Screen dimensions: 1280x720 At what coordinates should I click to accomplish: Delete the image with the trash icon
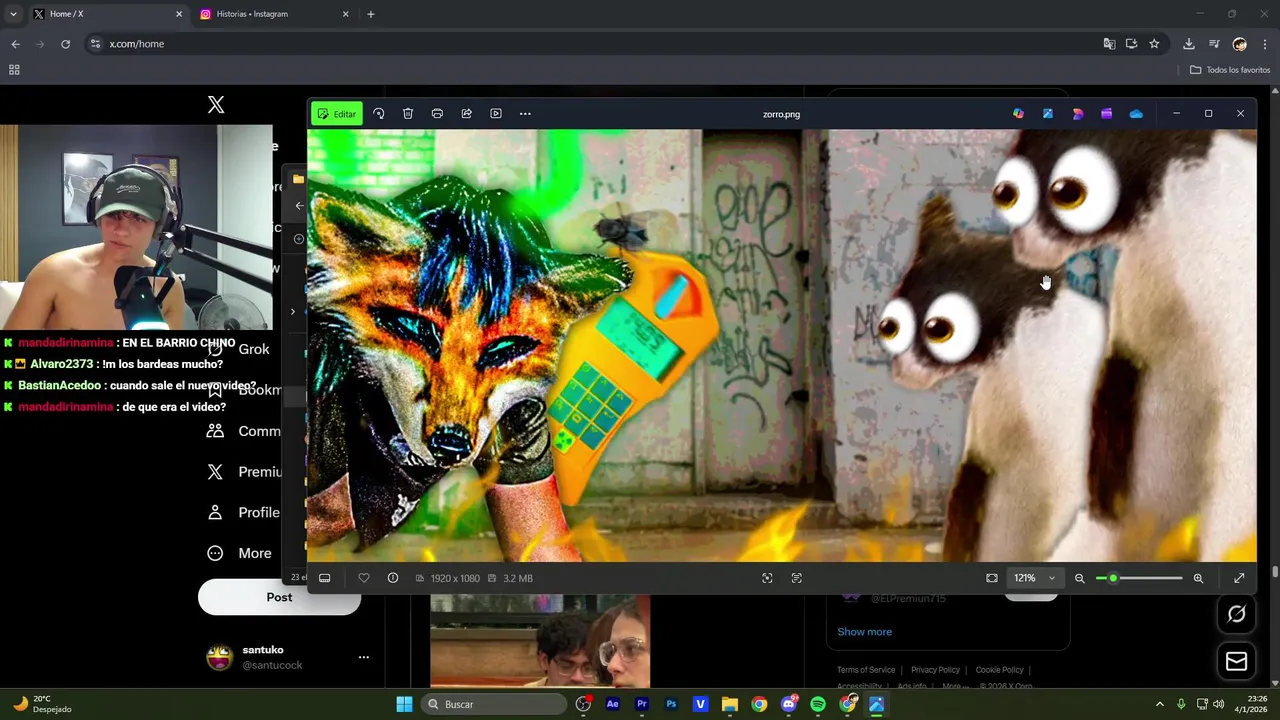(408, 114)
